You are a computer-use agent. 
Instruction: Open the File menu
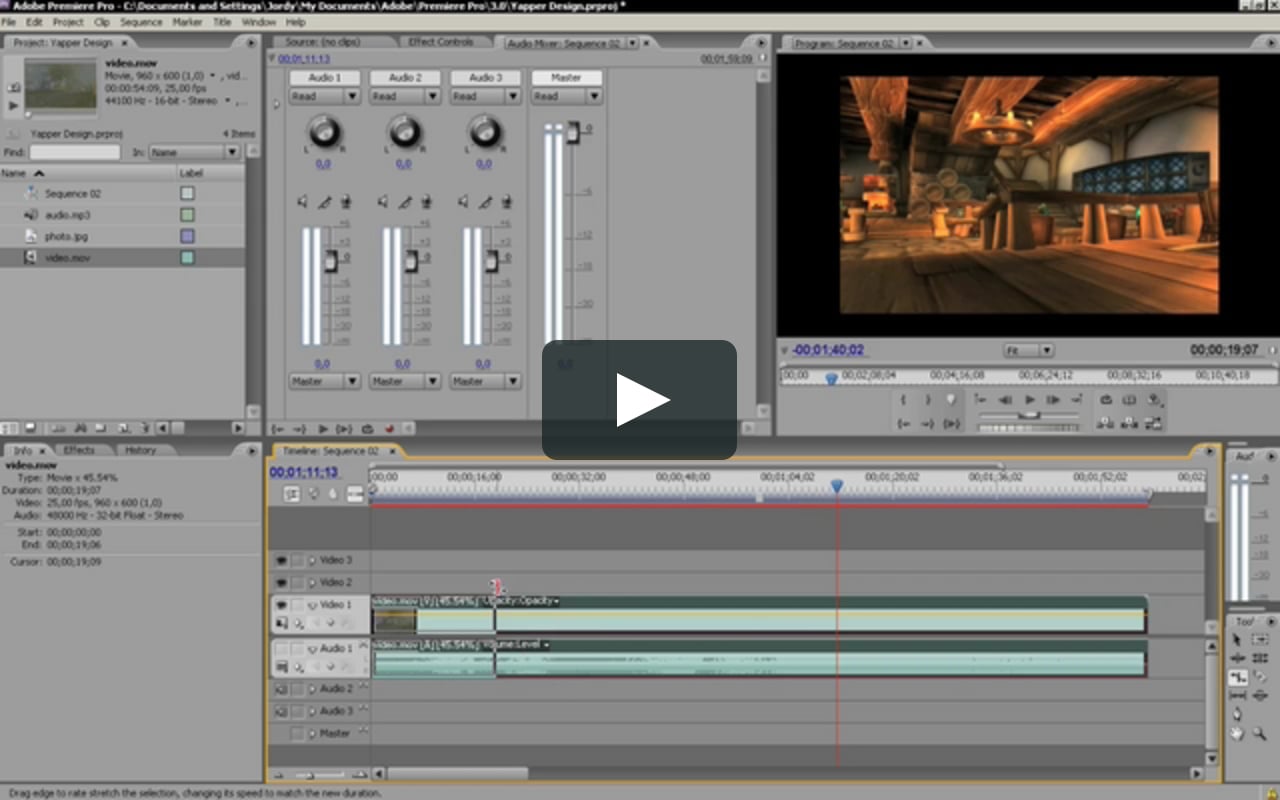pos(8,22)
